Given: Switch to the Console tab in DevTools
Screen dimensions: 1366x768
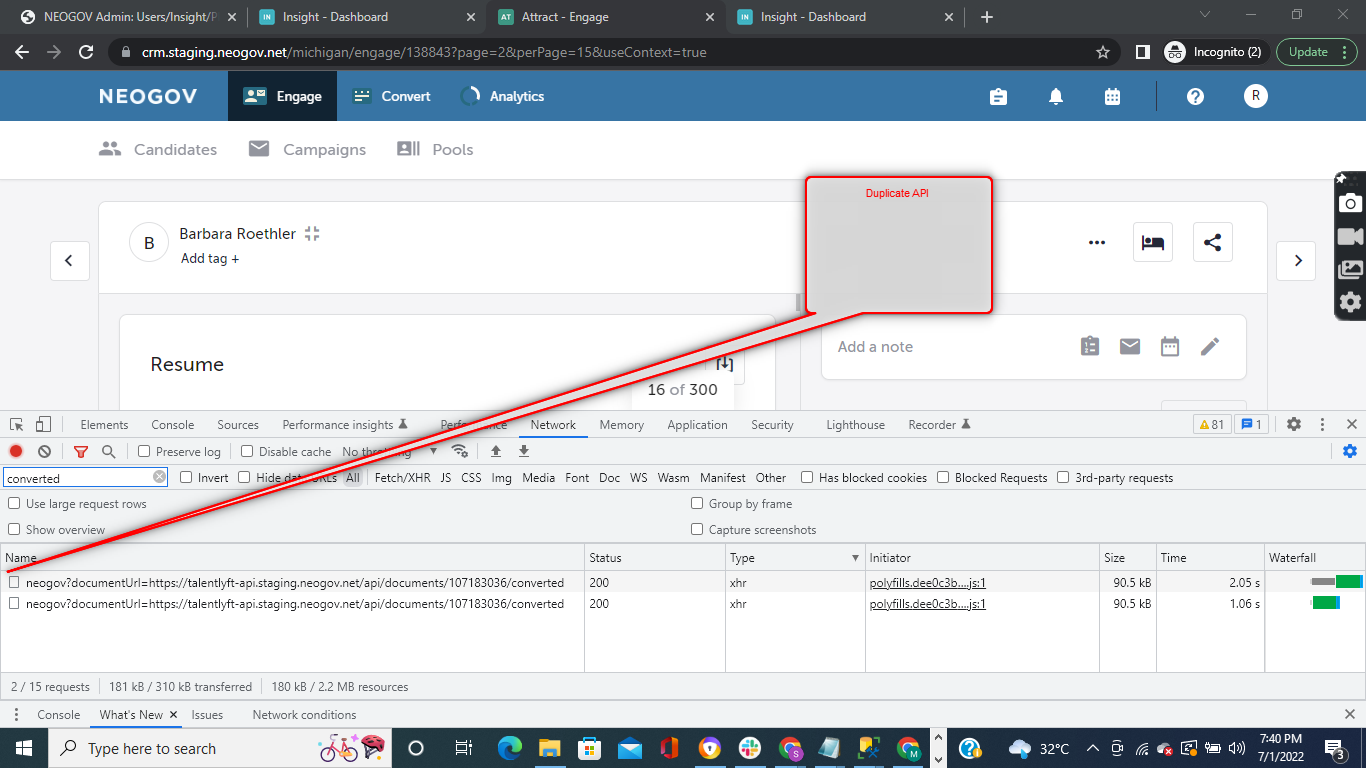Looking at the screenshot, I should click(172, 424).
